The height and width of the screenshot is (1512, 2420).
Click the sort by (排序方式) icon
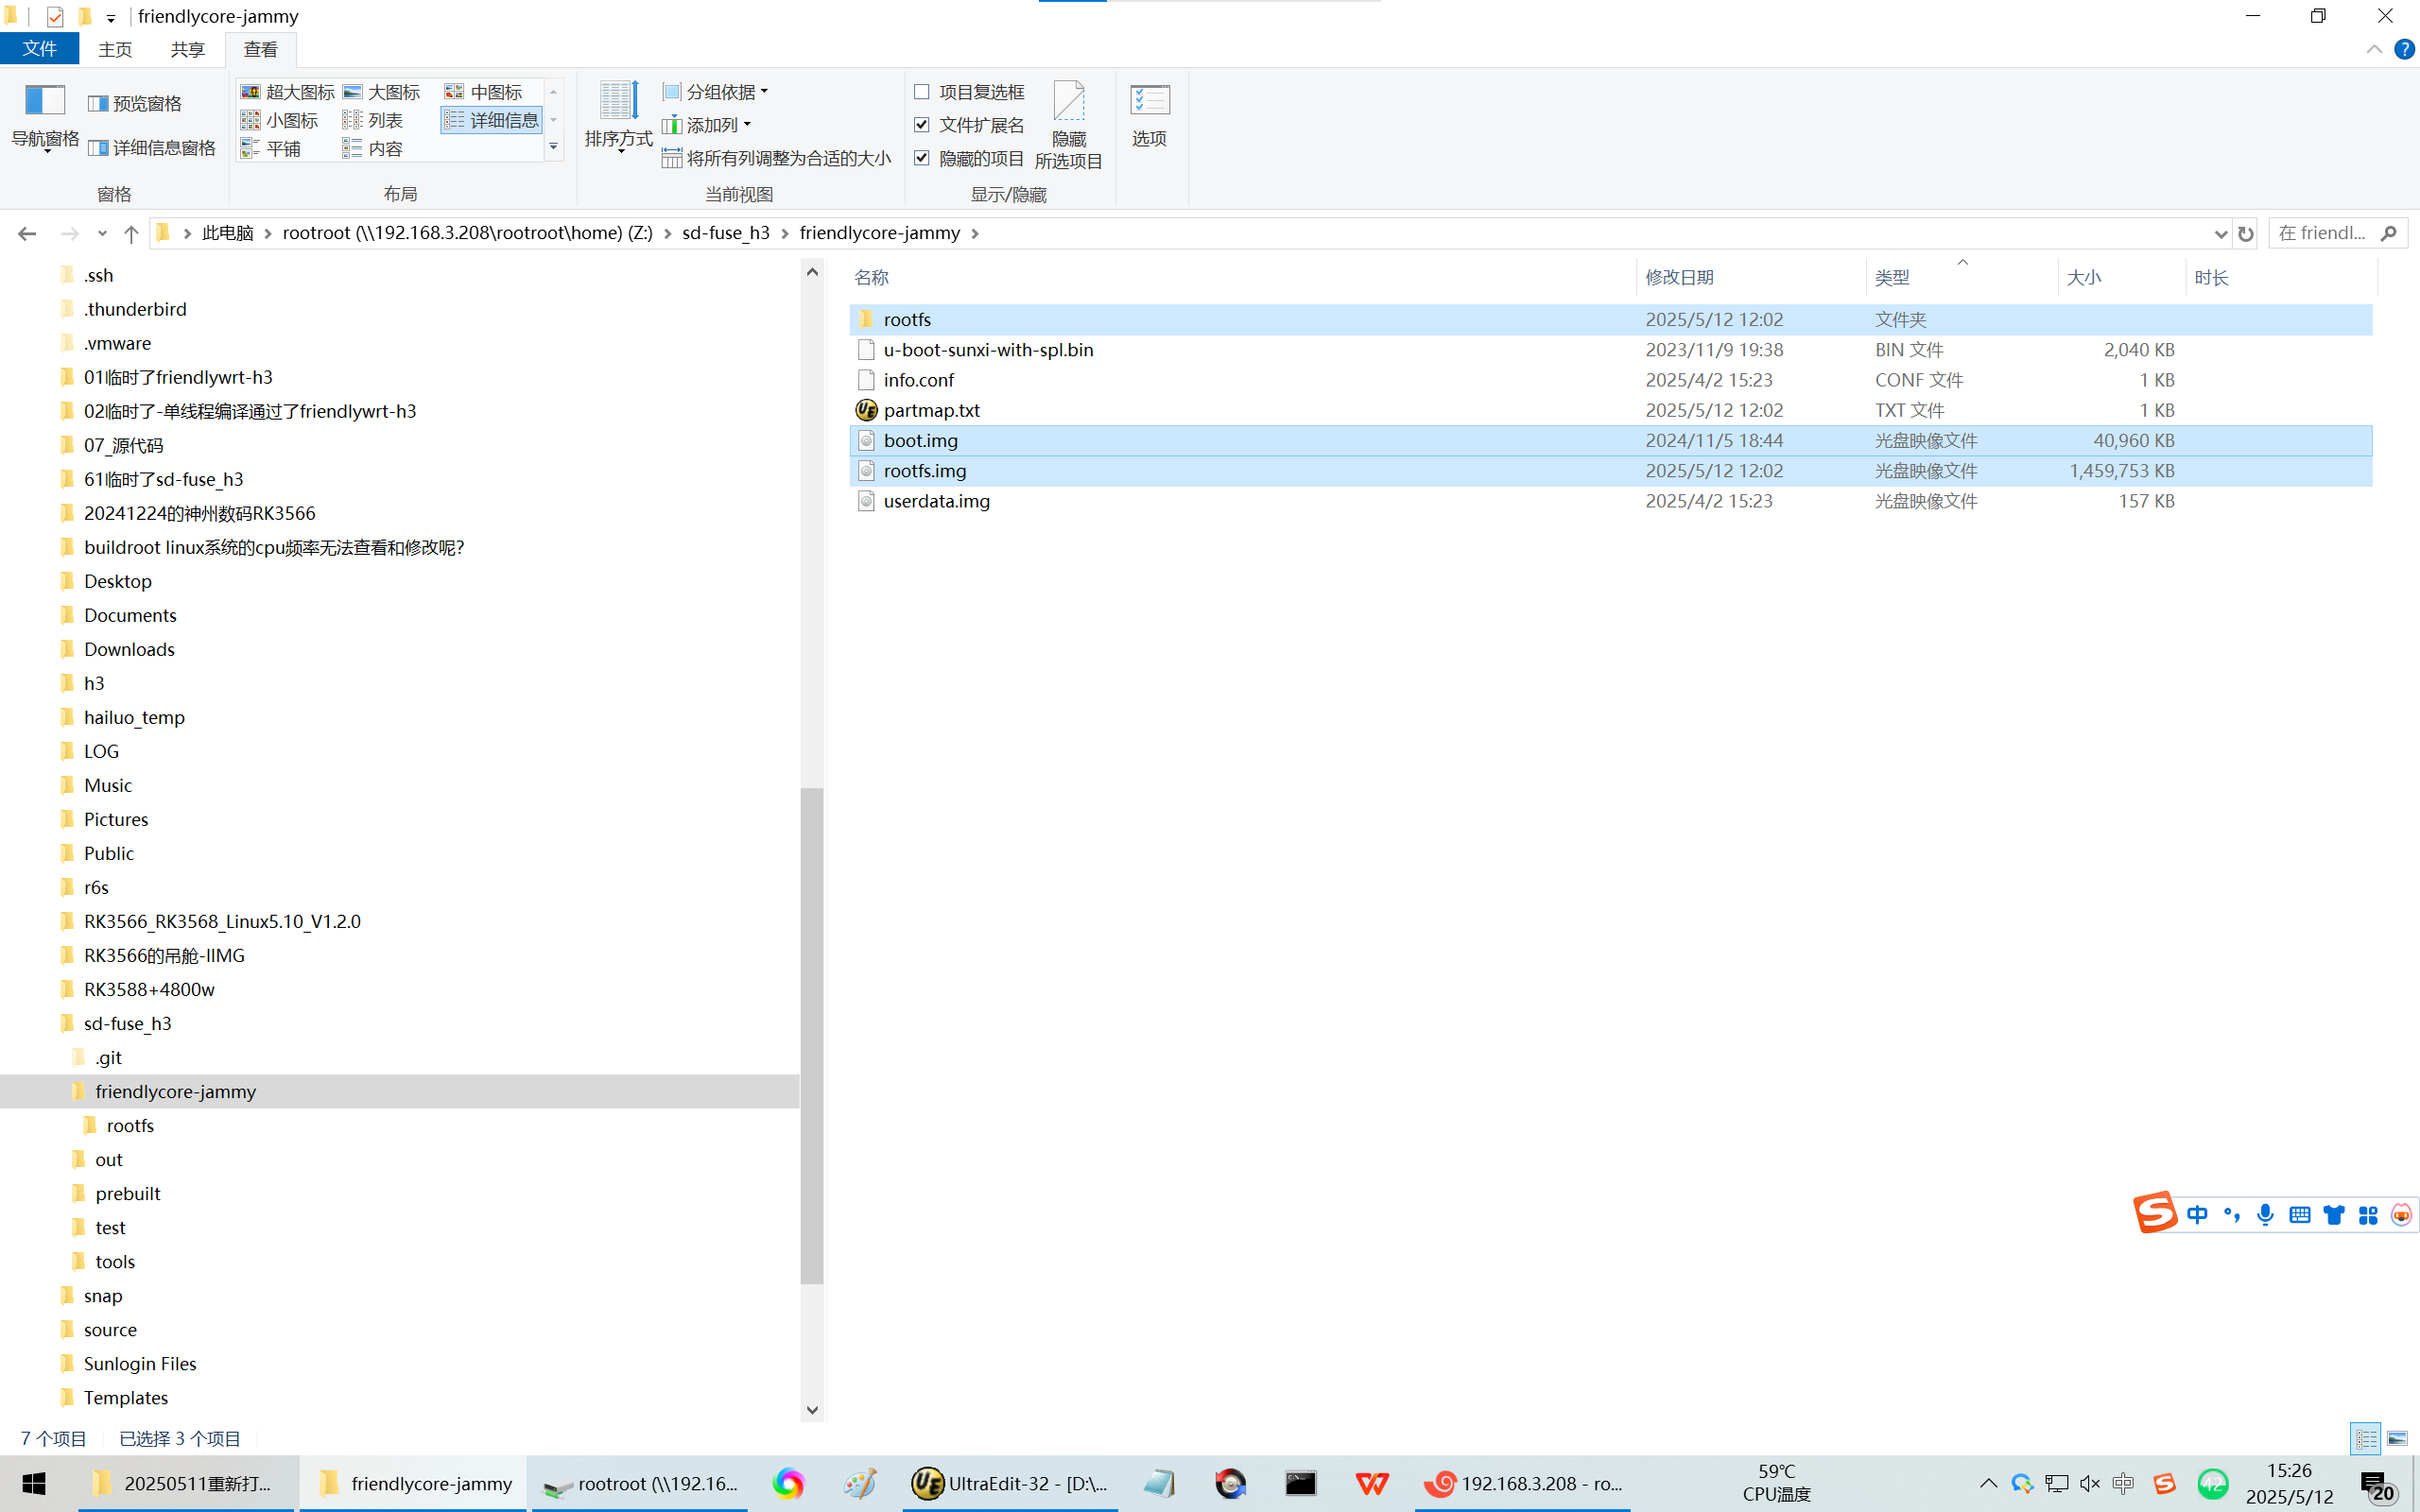618,102
